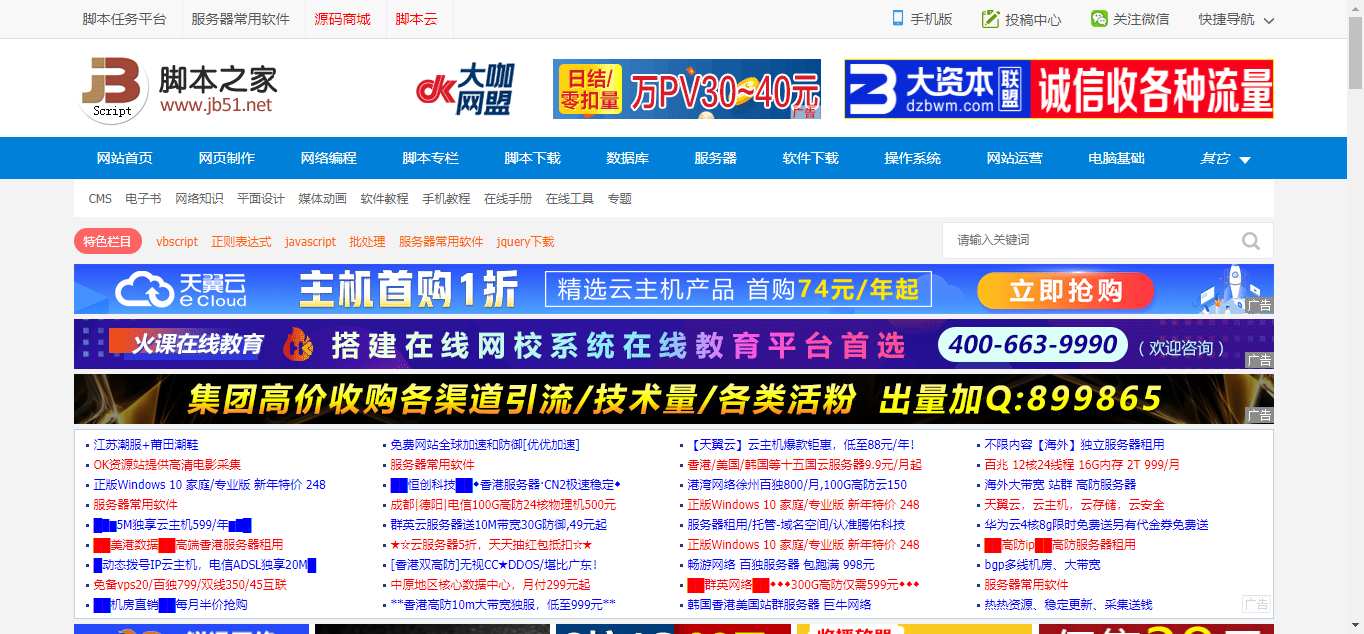Screen dimensions: 1364x634
Task: Open 百兆 12核24线程 server ad
Action: tap(1082, 464)
